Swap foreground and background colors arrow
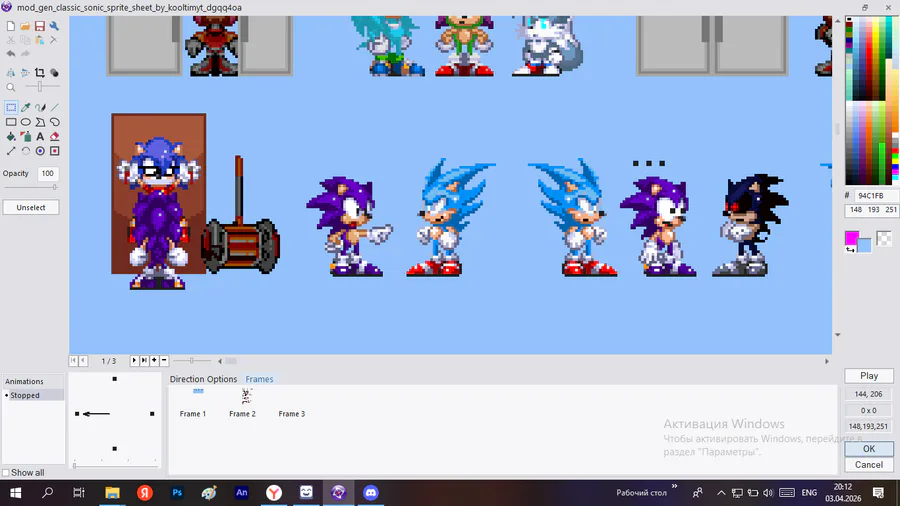The image size is (900, 506). click(849, 249)
